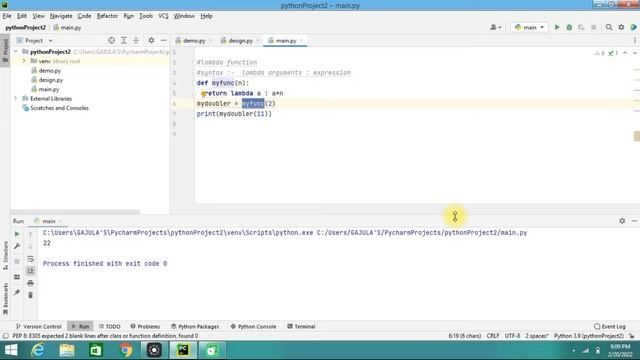Open Version Control tool window

pos(39,327)
